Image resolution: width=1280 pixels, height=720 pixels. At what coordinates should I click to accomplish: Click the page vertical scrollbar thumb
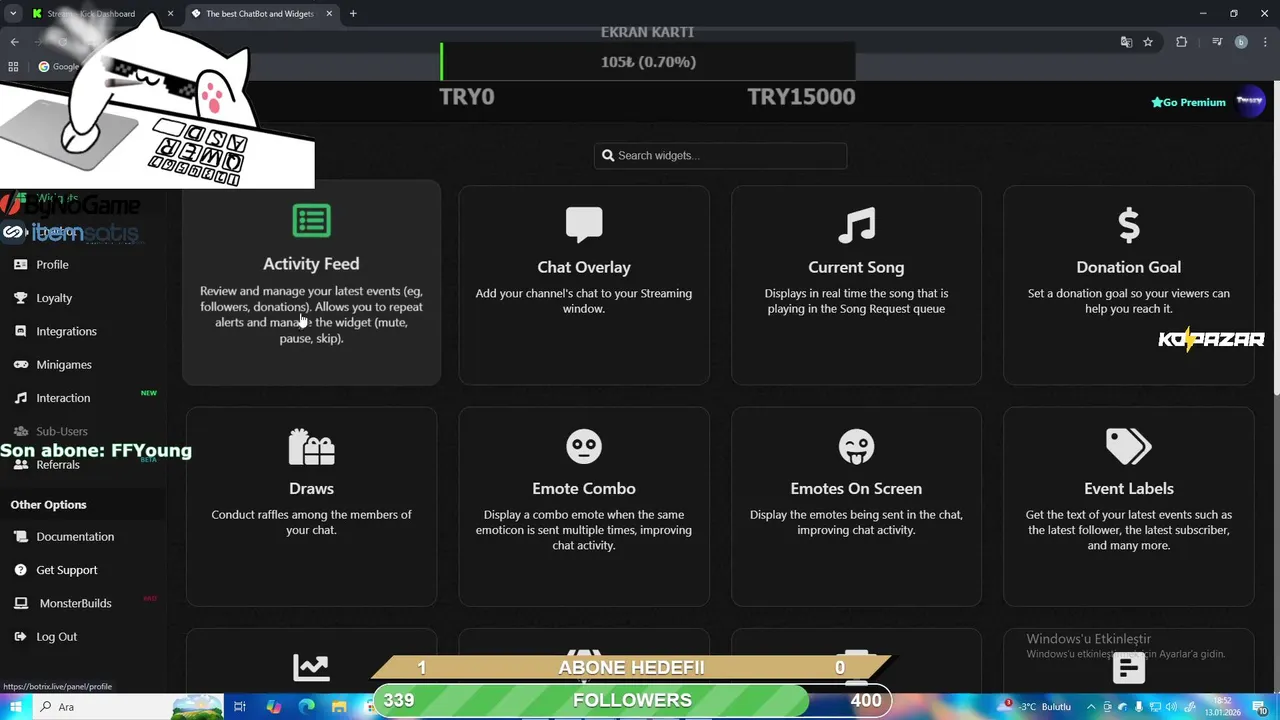(x=1275, y=240)
